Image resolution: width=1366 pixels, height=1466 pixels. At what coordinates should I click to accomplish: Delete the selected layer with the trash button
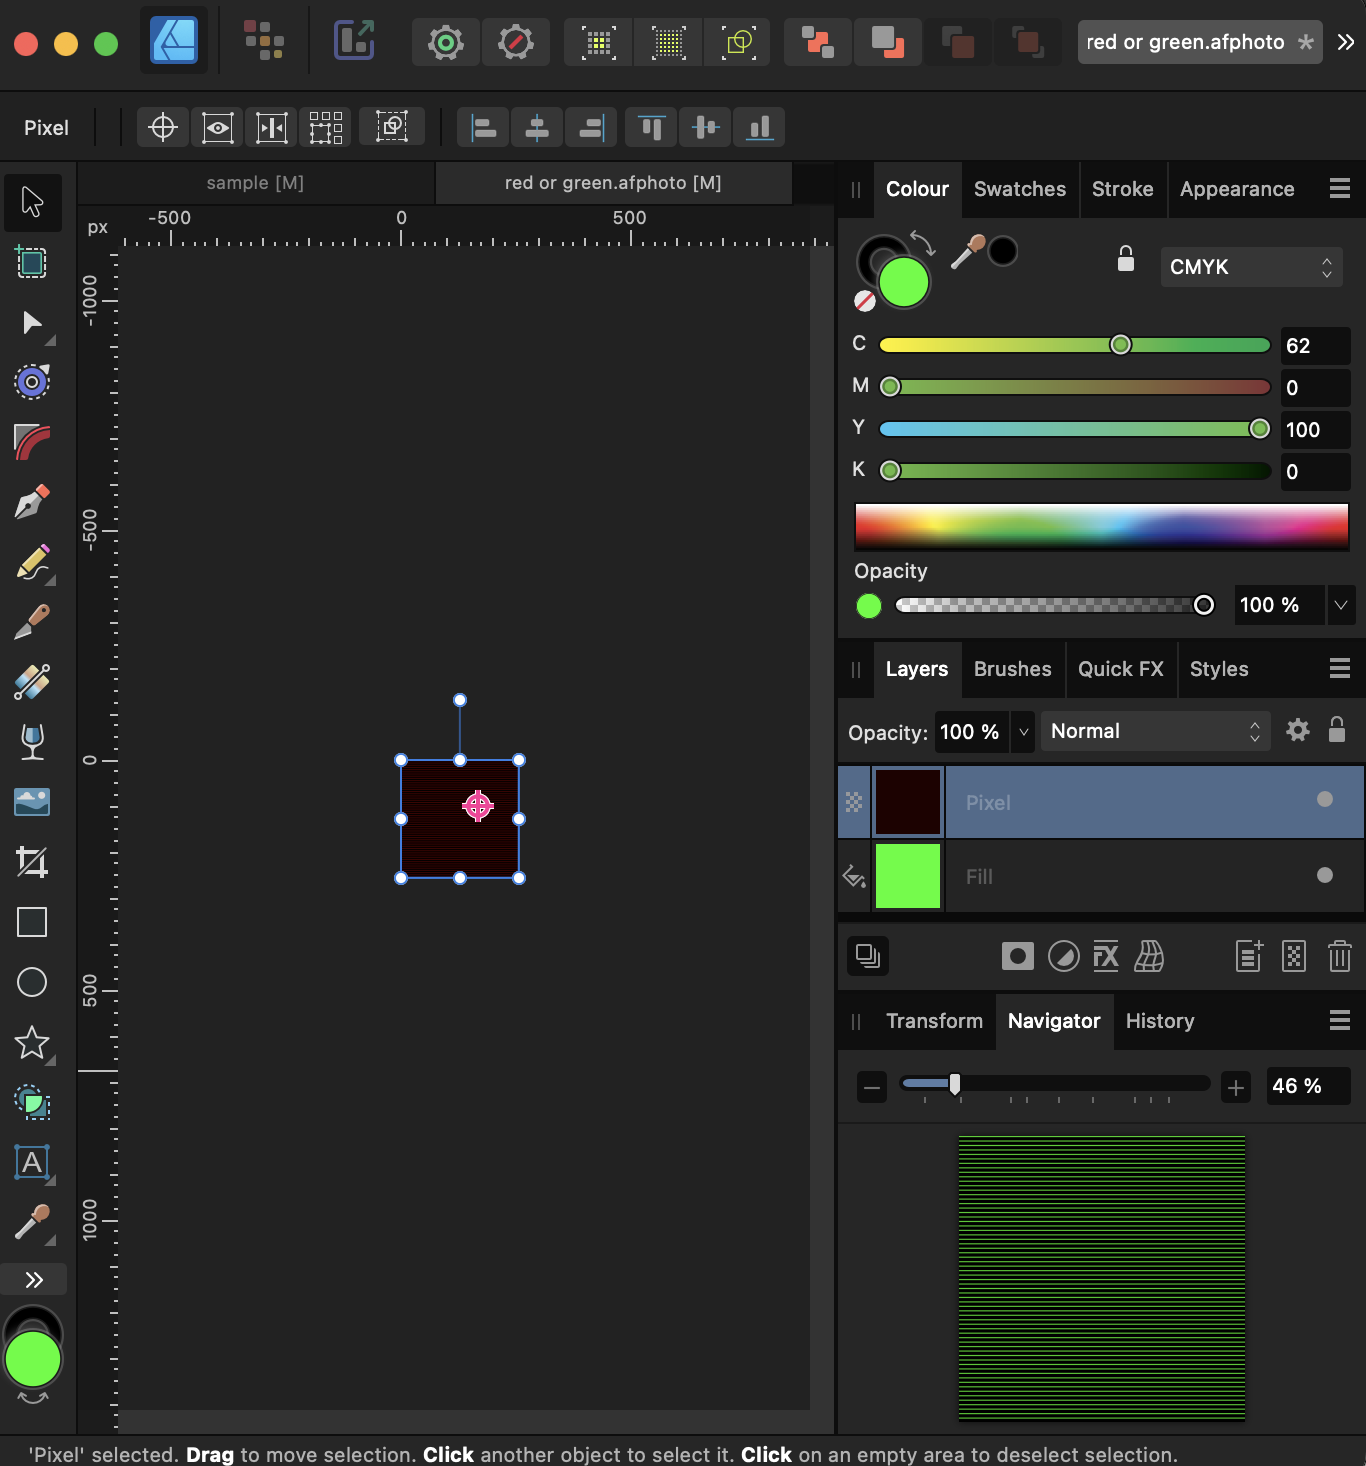click(x=1340, y=956)
